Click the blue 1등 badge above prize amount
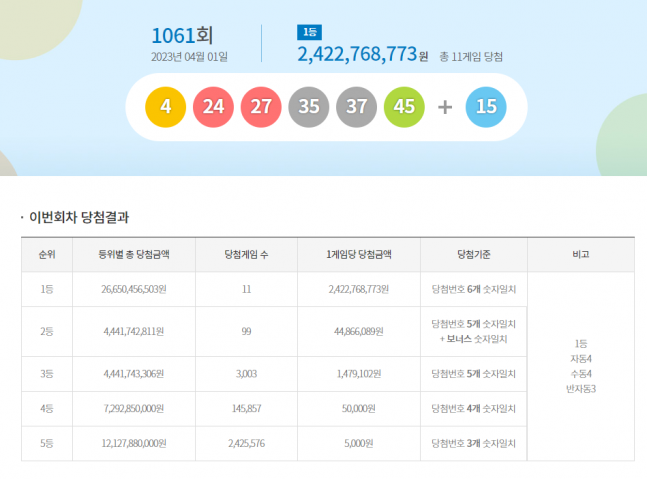The width and height of the screenshot is (647, 479). point(310,33)
